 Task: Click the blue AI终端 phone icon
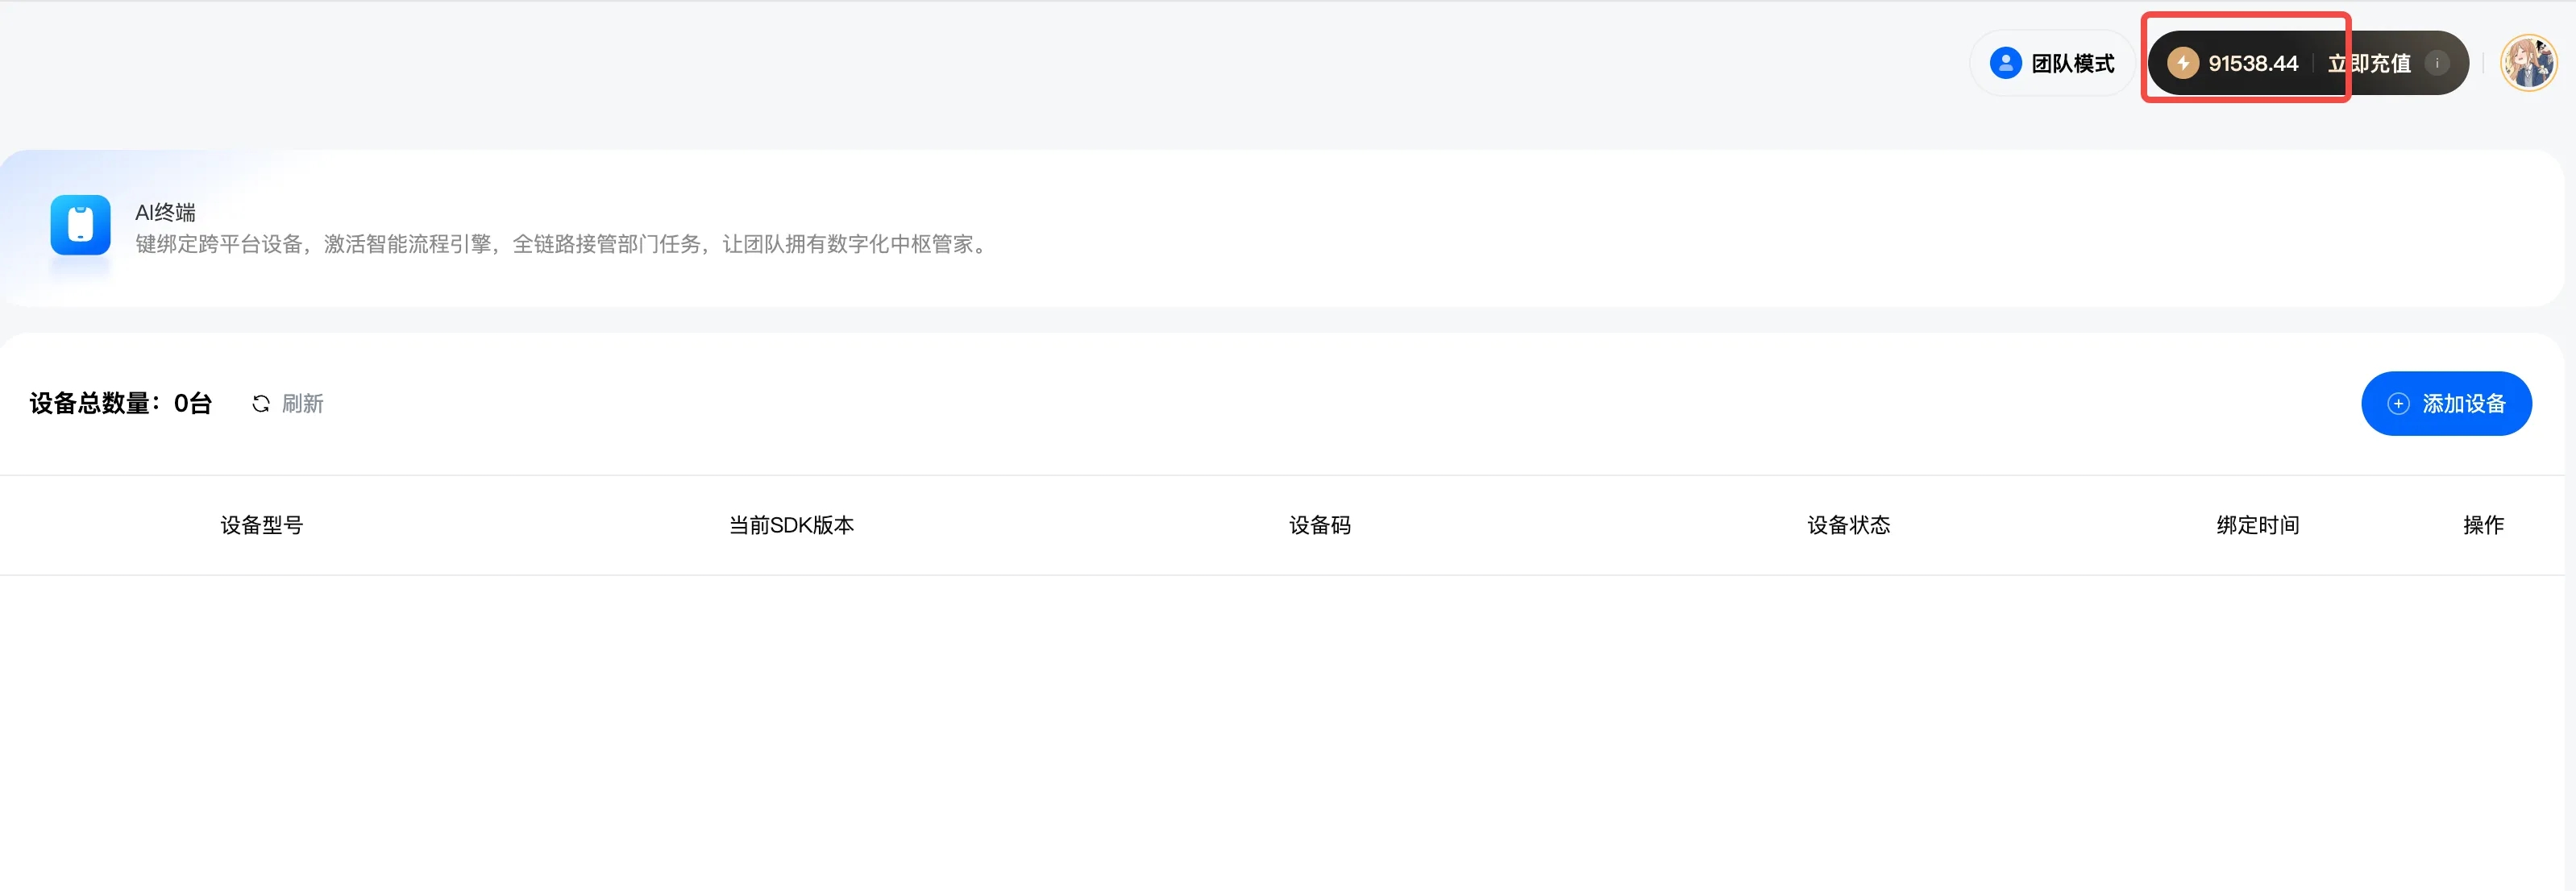[80, 225]
